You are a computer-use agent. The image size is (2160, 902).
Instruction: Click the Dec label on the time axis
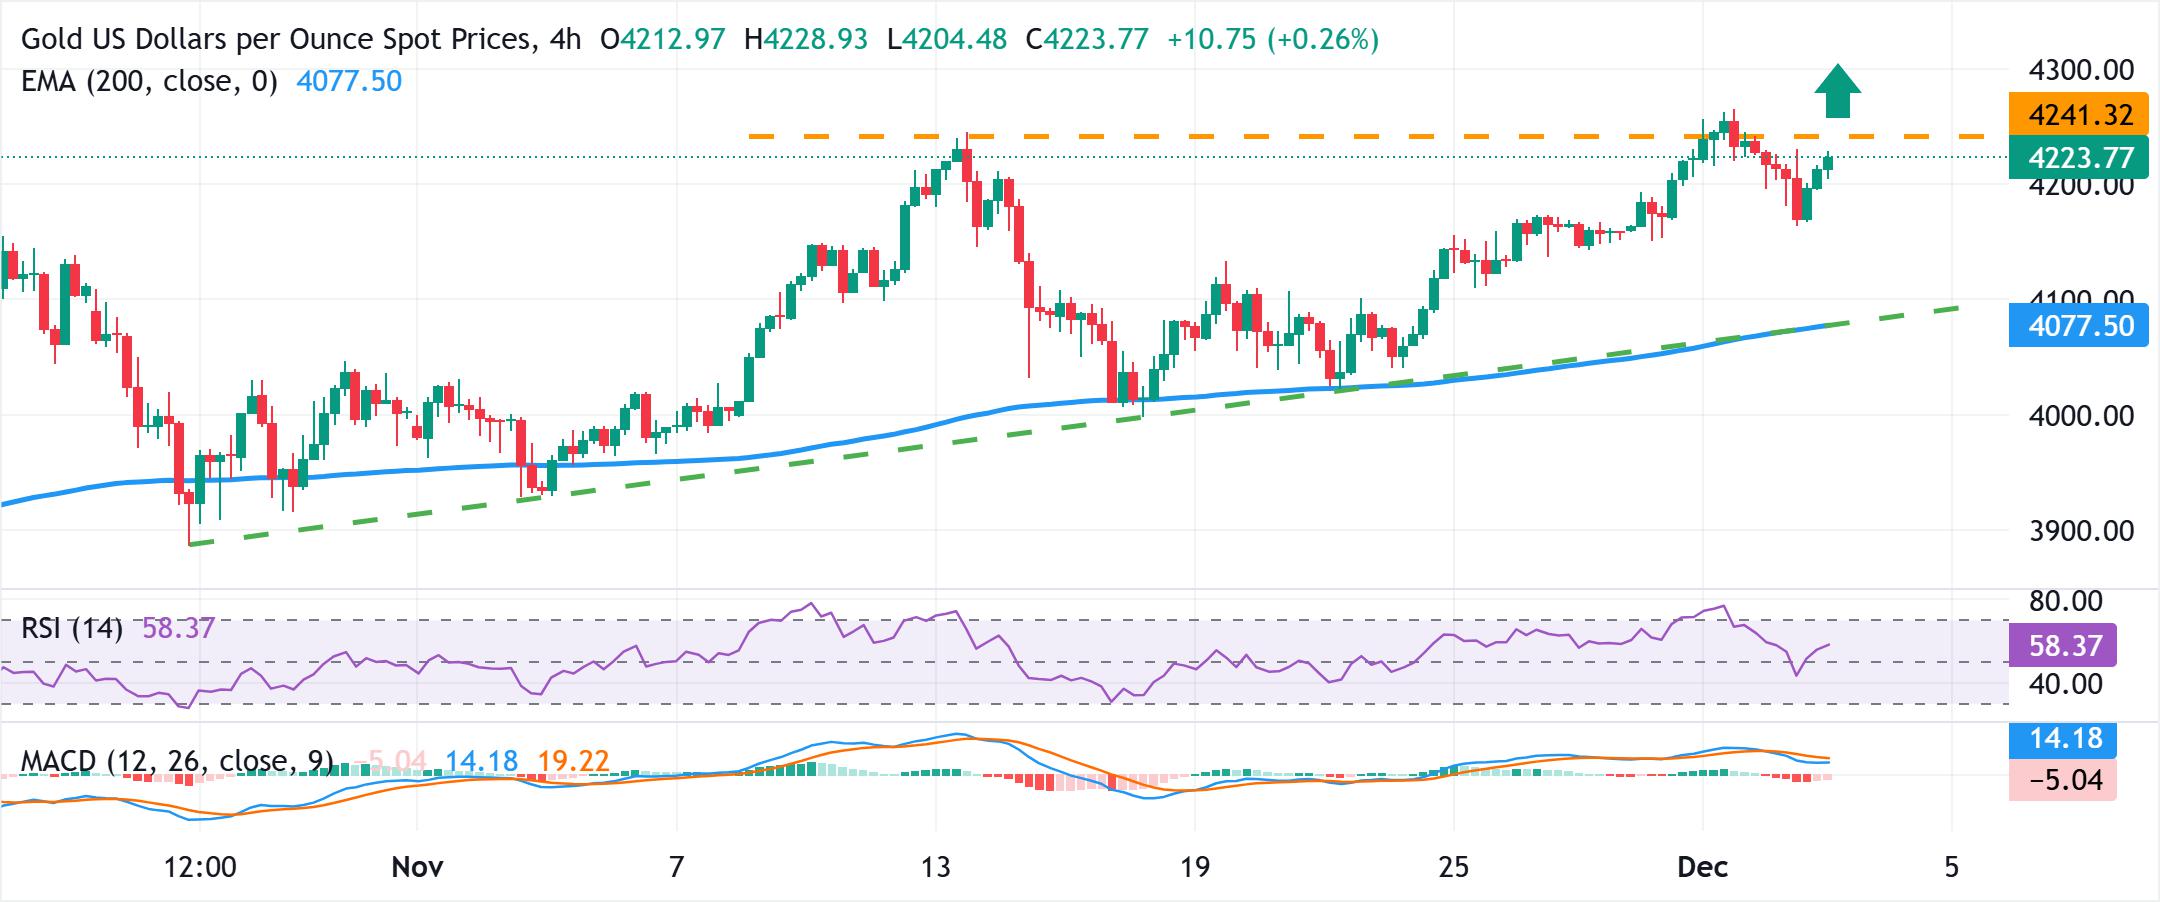(1702, 866)
